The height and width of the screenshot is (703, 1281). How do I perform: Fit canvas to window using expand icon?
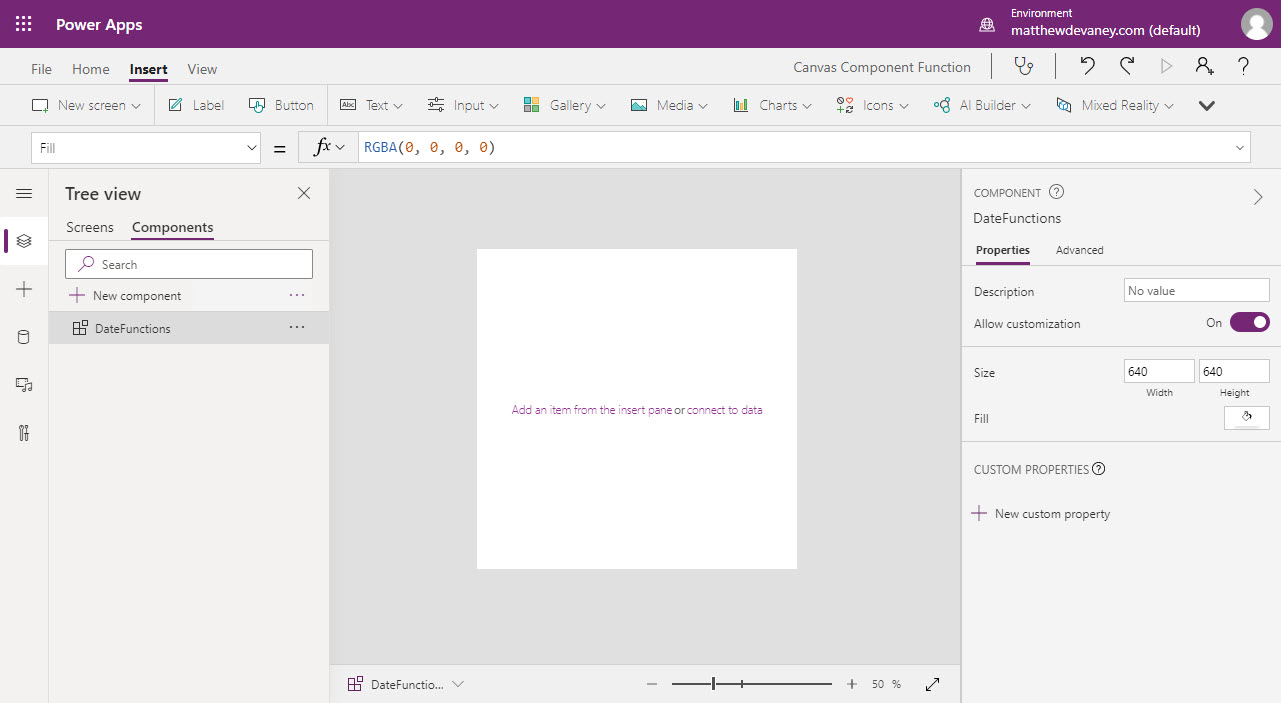pos(932,684)
